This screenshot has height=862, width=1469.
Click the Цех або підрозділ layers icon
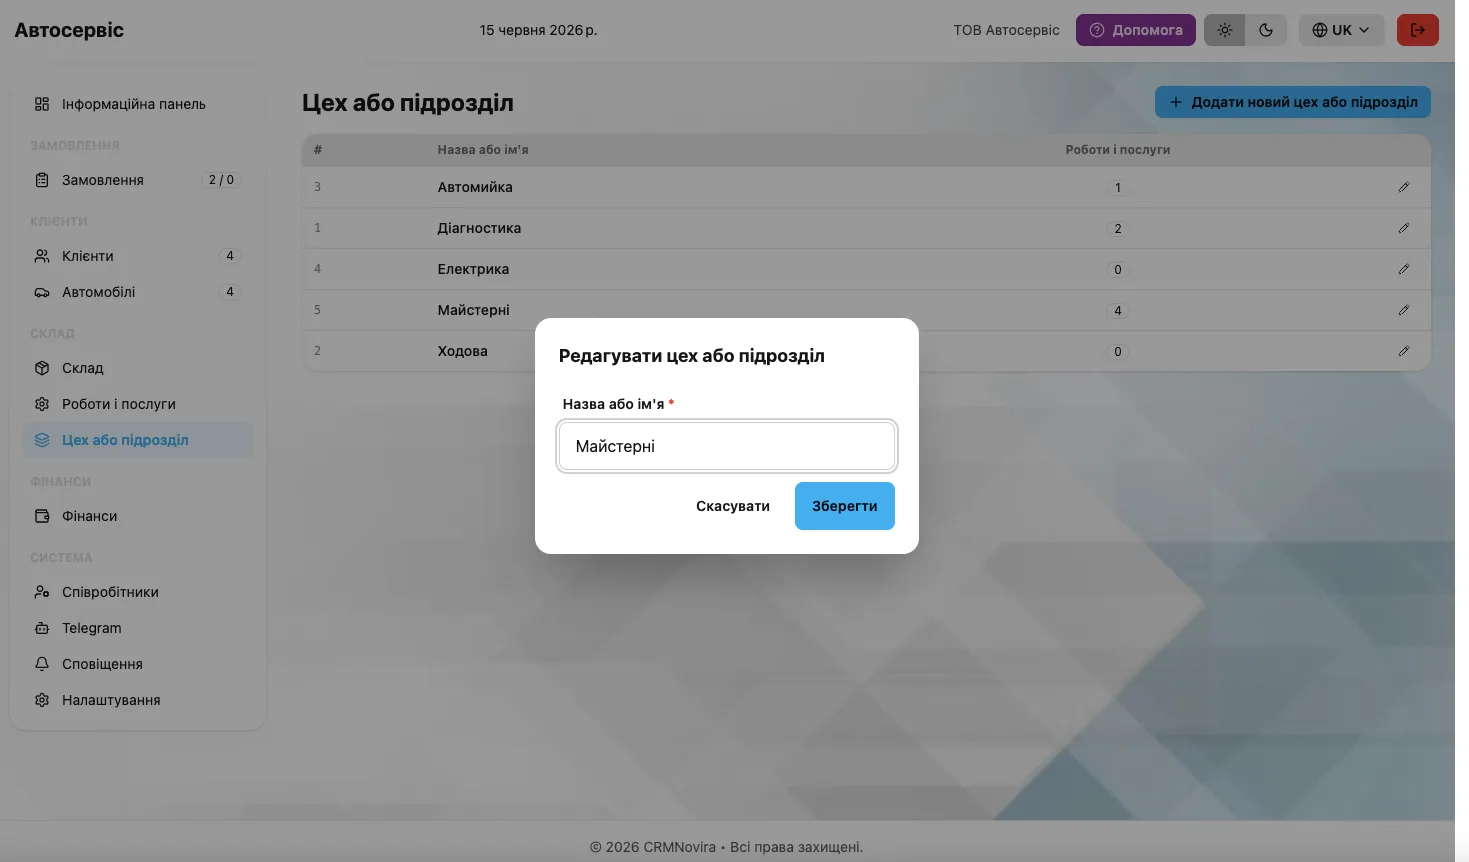[42, 440]
